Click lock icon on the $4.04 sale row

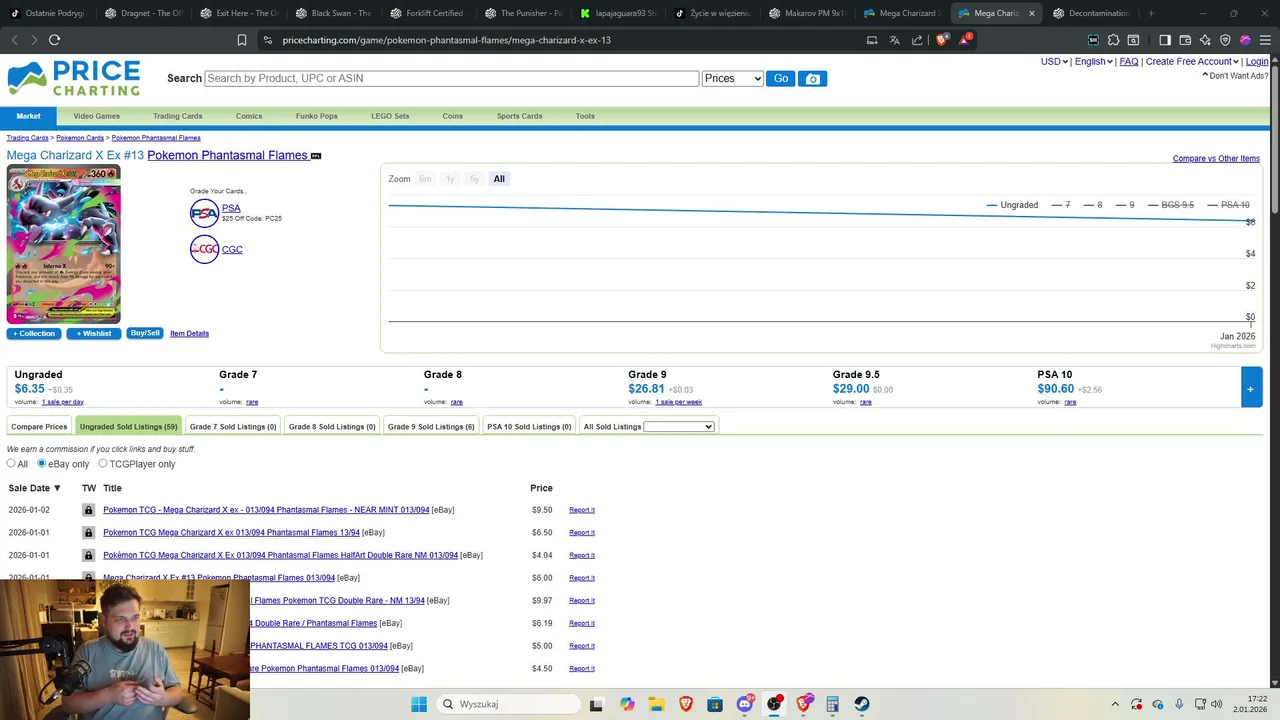pos(88,555)
